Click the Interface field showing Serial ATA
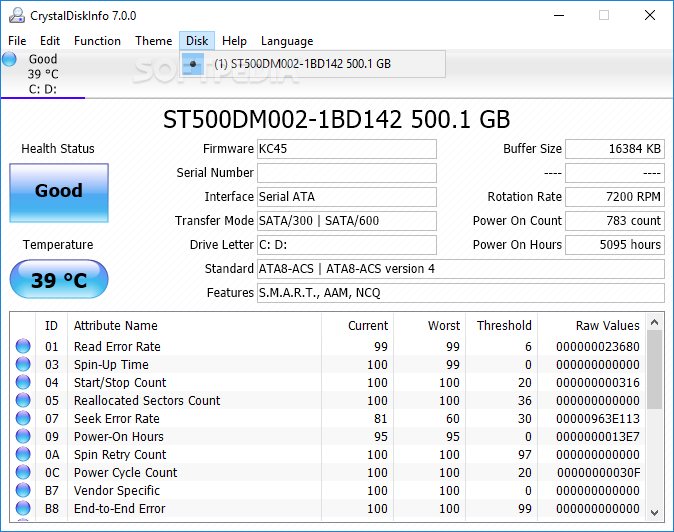The height and width of the screenshot is (532, 674). (x=347, y=197)
